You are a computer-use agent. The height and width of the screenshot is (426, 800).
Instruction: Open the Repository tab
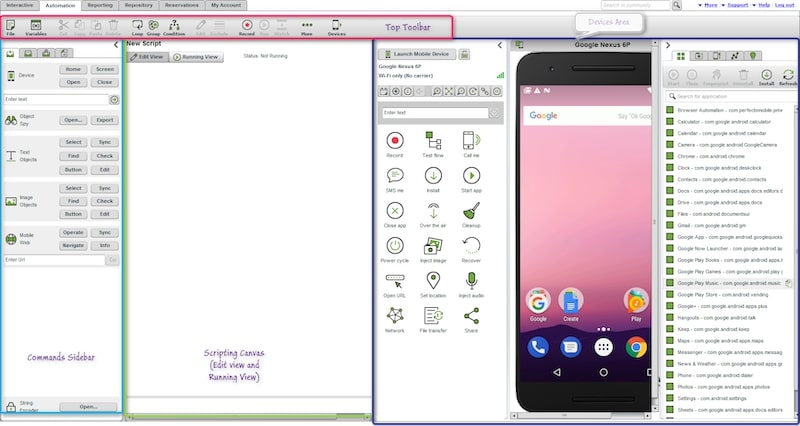[x=139, y=5]
